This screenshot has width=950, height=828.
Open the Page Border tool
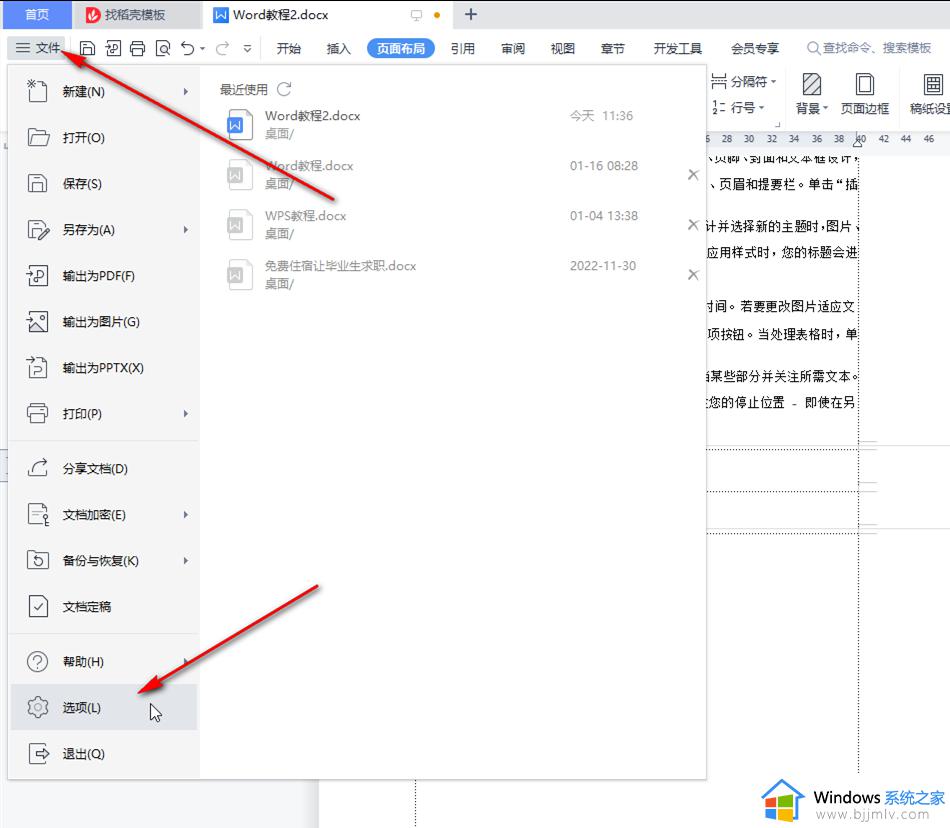[864, 95]
